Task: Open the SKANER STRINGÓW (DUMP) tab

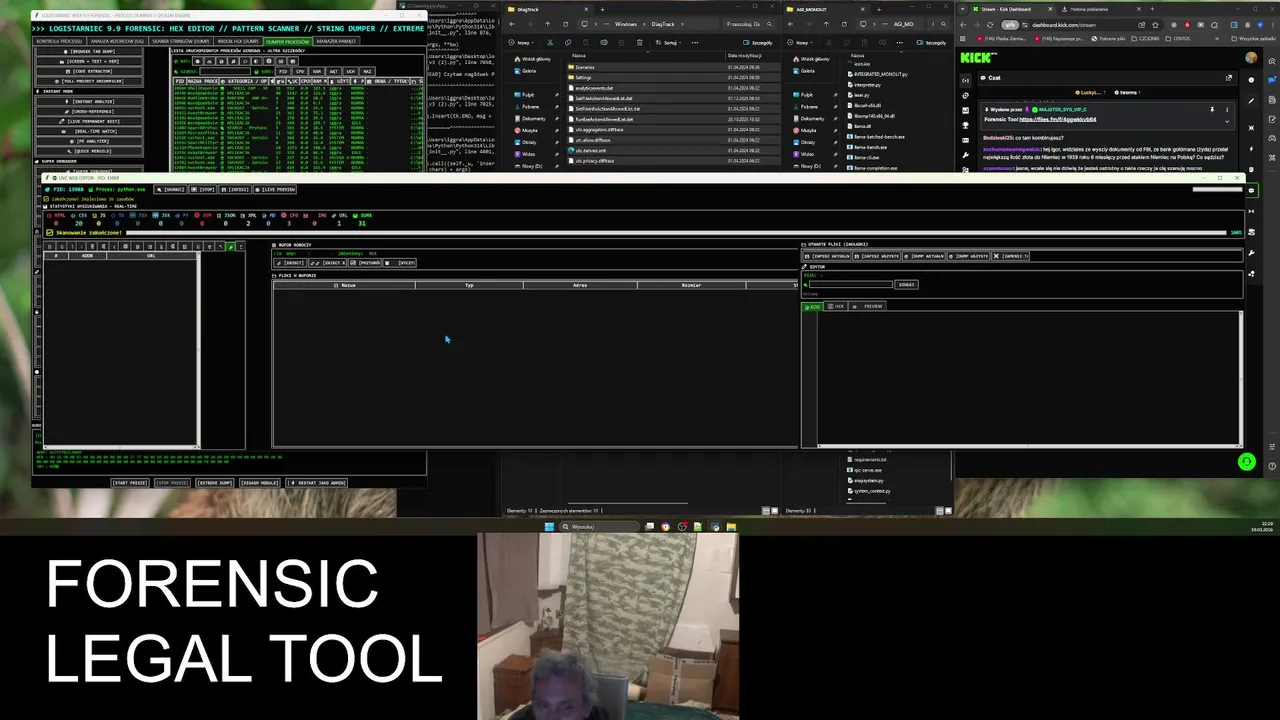Action: point(180,41)
